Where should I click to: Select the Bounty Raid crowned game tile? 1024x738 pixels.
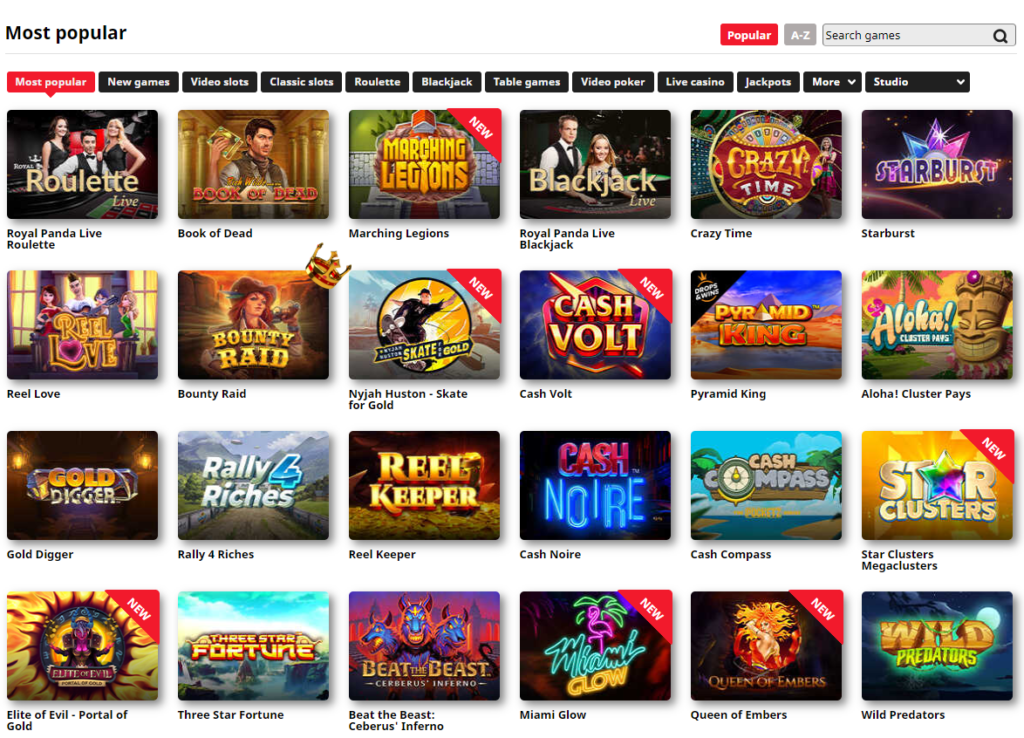coord(253,325)
